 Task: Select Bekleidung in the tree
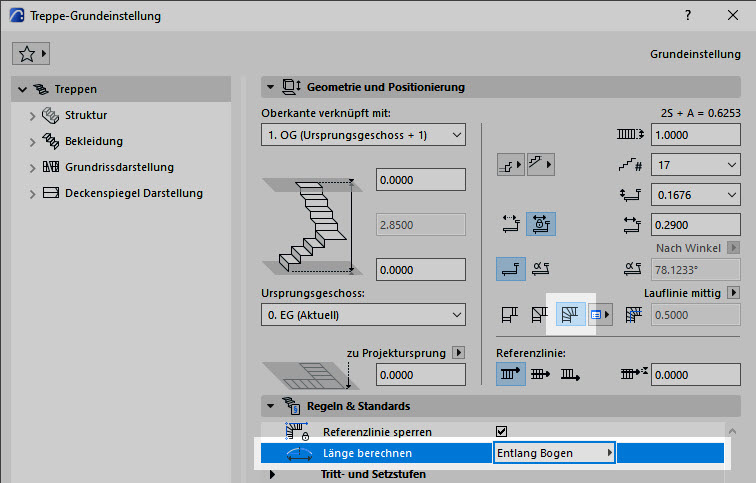pyautogui.click(x=94, y=141)
